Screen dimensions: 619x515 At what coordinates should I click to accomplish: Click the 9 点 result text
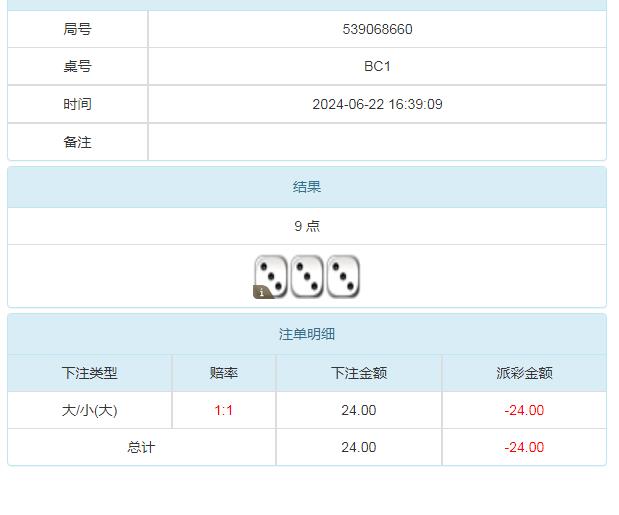[307, 226]
